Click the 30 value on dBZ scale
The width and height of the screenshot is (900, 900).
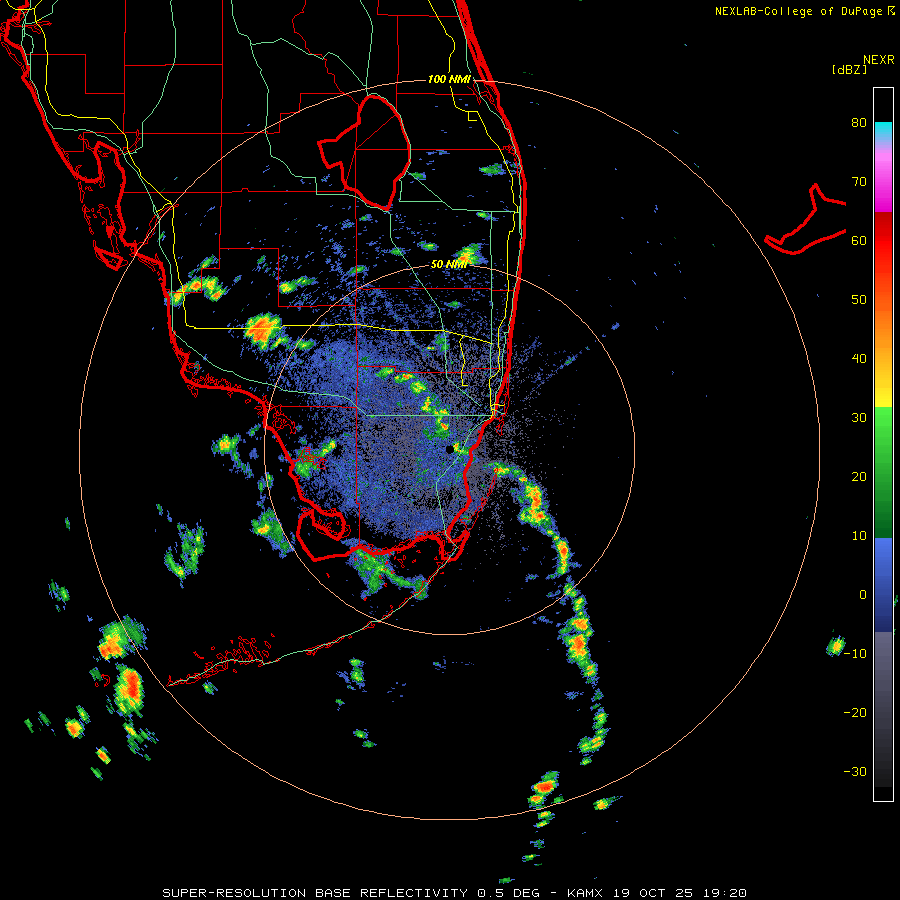tap(859, 418)
